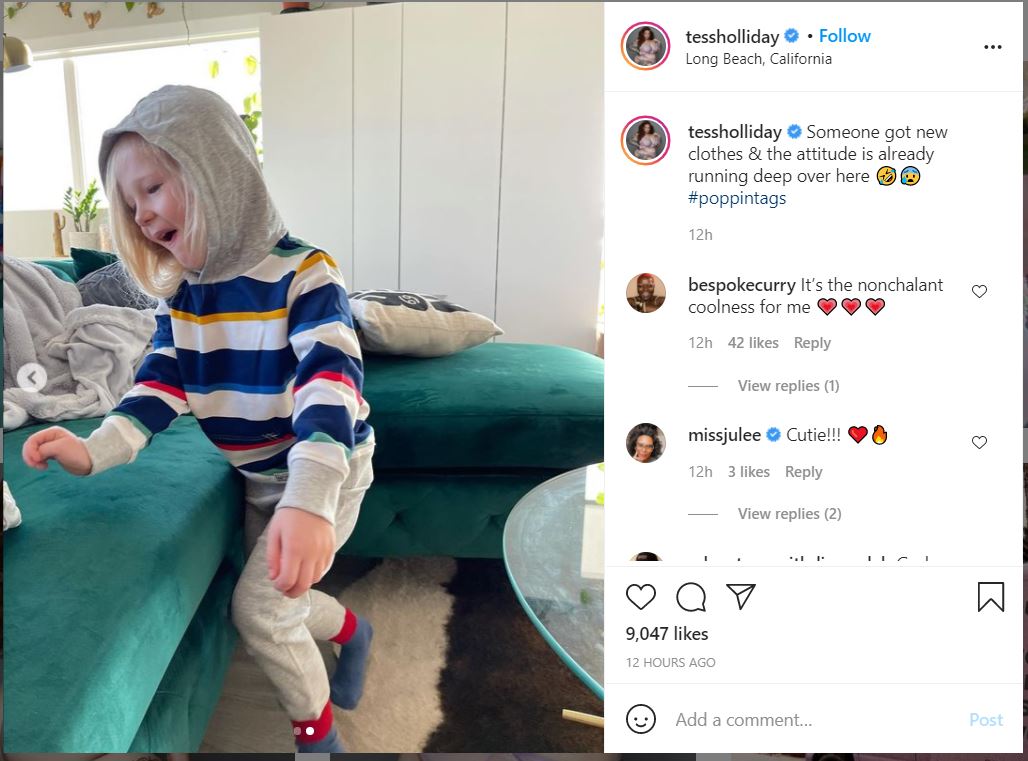Like missjulee's comment heart
The width and height of the screenshot is (1028, 761).
(x=979, y=442)
